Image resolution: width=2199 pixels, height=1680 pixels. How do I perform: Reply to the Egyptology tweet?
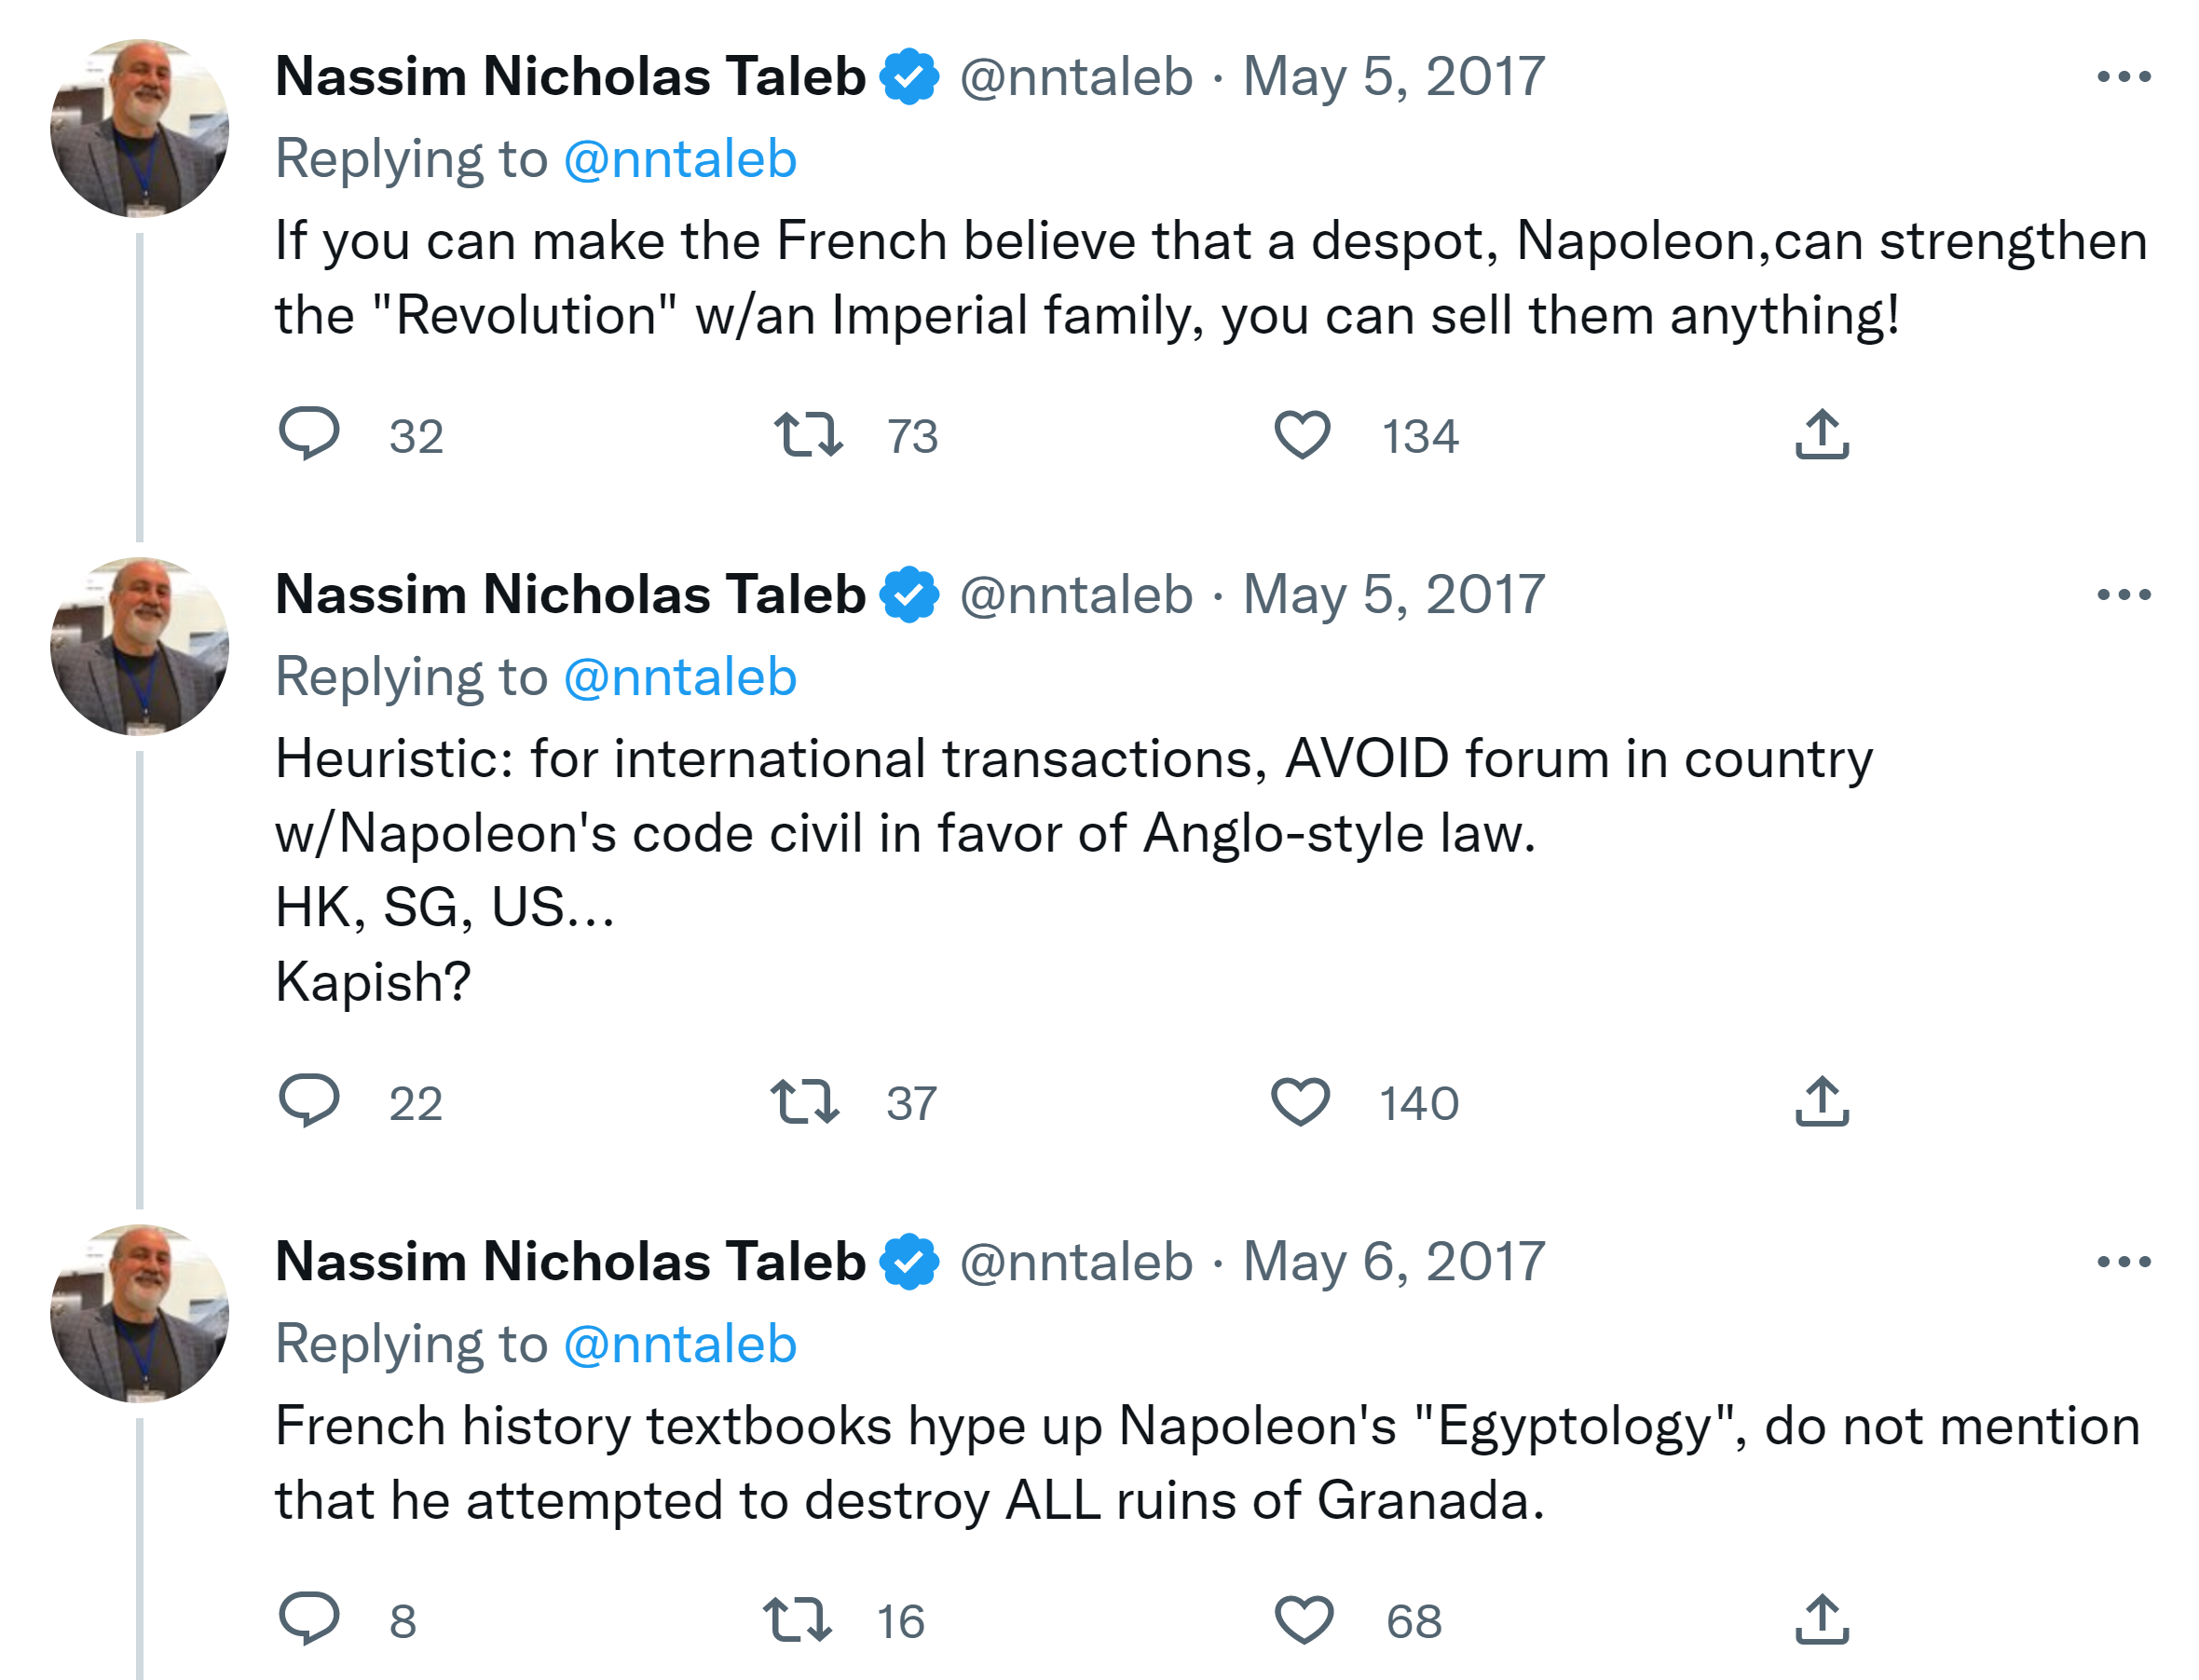pos(309,1619)
